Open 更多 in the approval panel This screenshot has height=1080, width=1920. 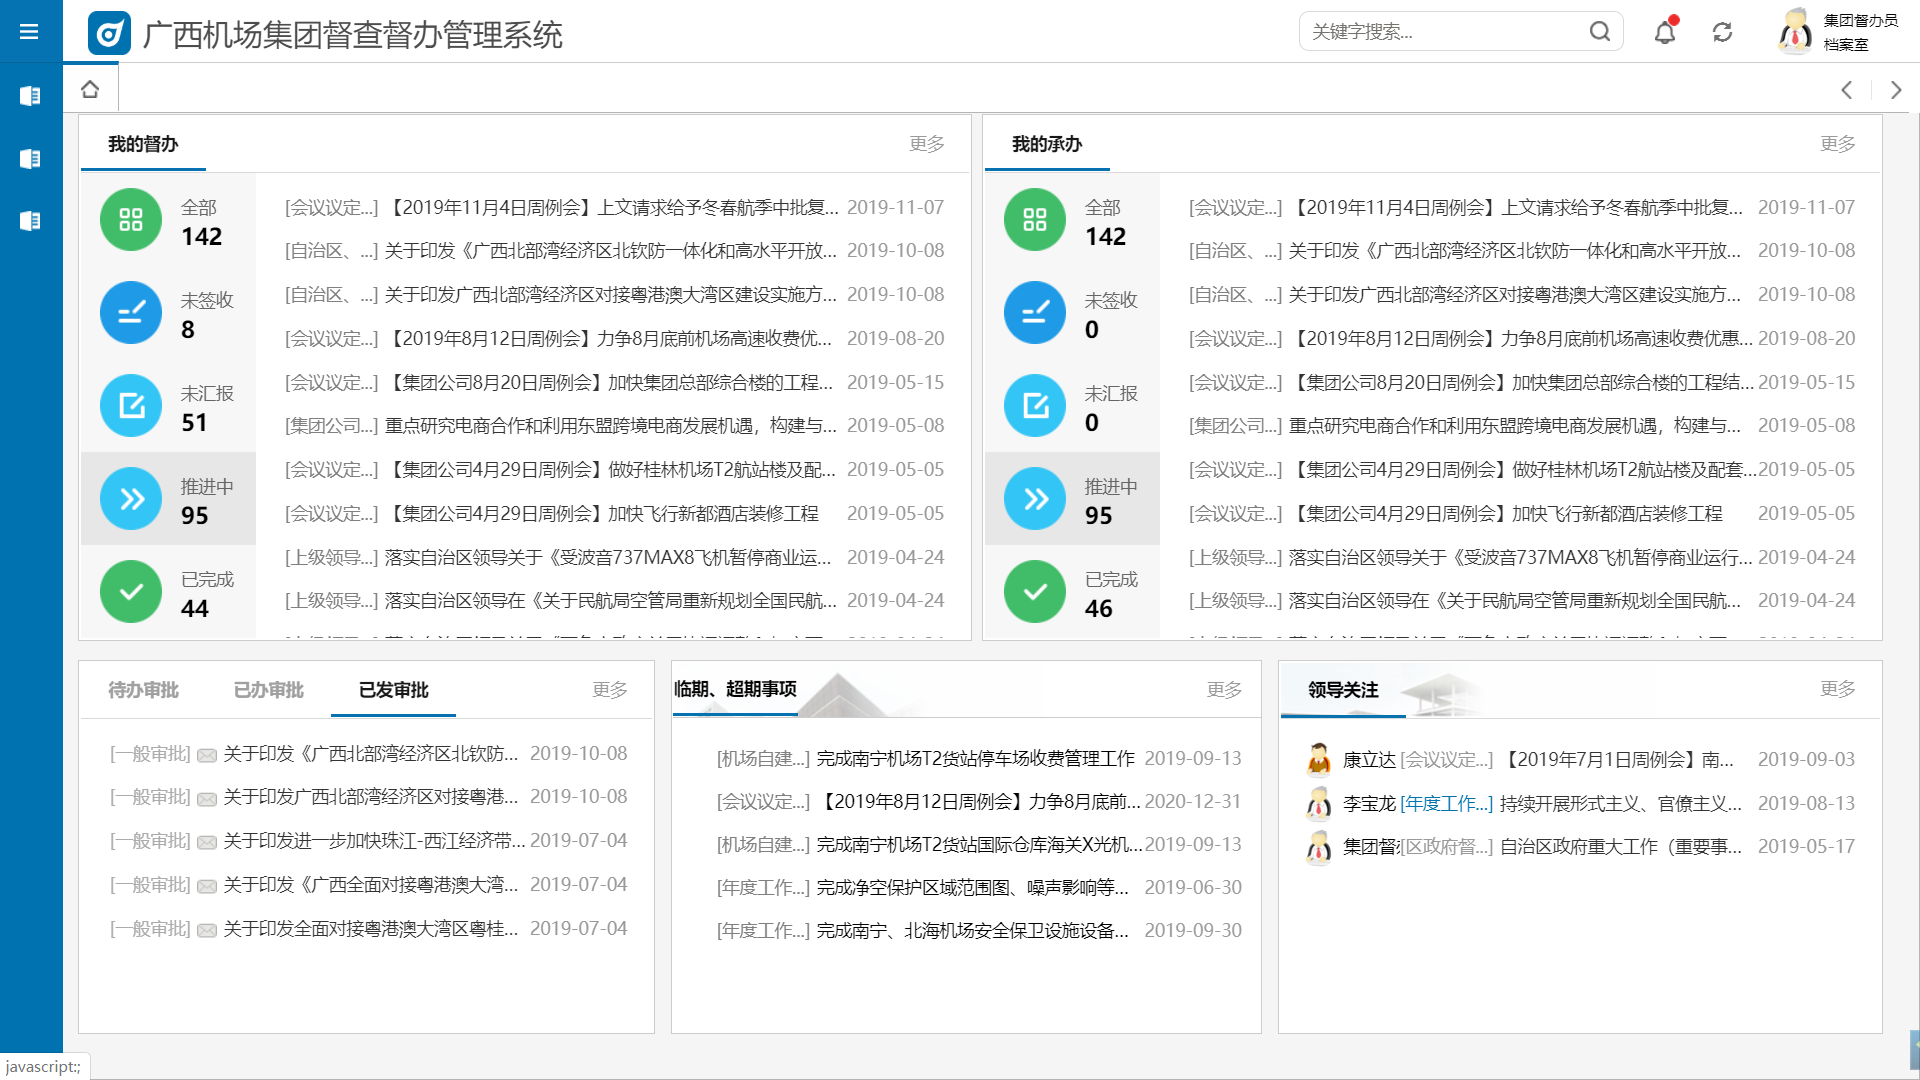click(610, 690)
